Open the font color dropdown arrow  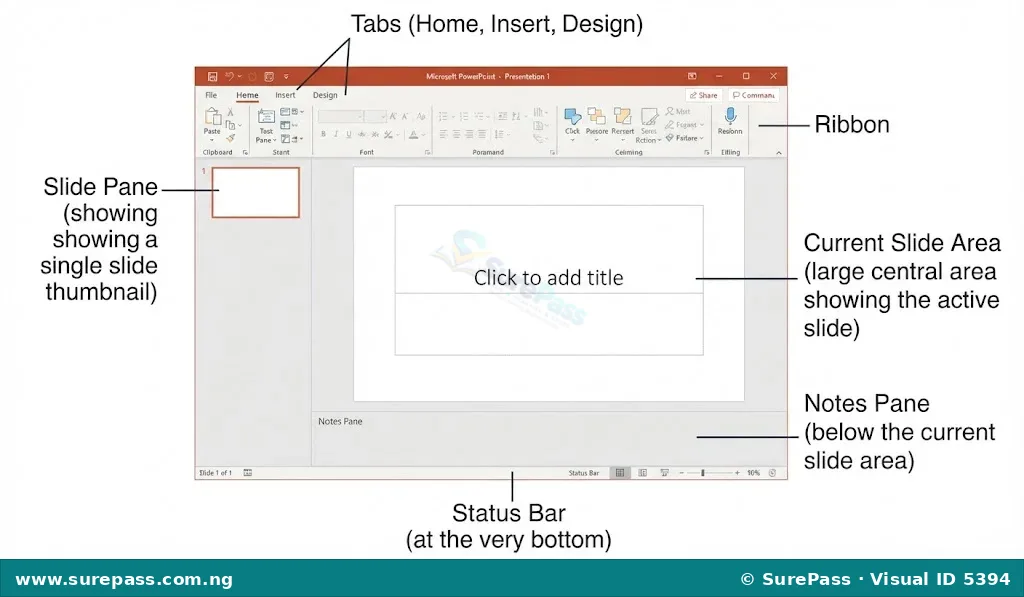(x=424, y=135)
